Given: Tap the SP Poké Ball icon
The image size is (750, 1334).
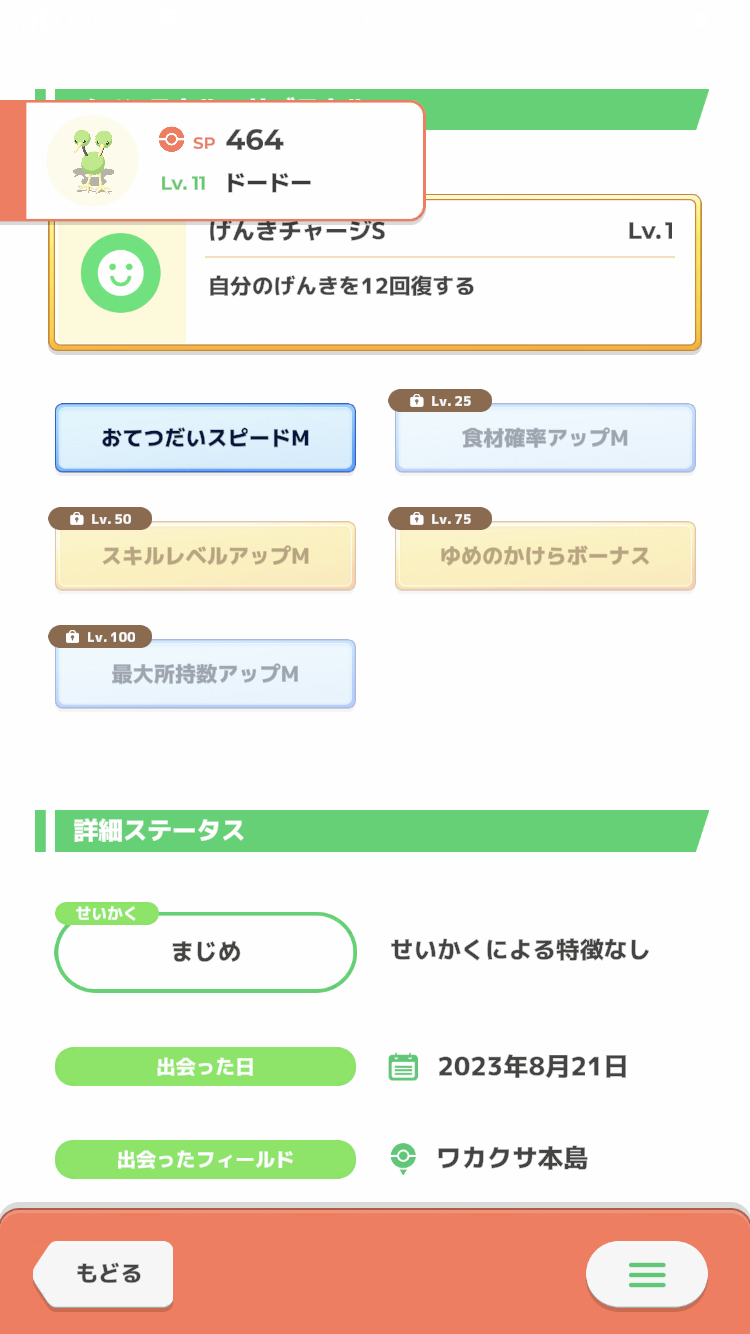Looking at the screenshot, I should point(171,141).
